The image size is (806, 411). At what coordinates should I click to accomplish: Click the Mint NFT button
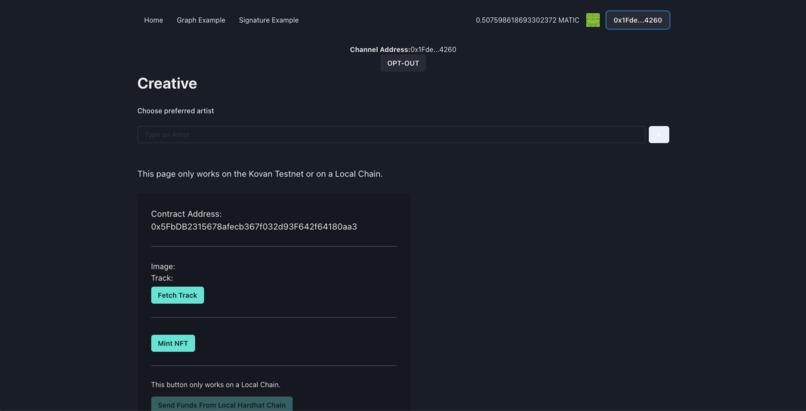pos(173,343)
